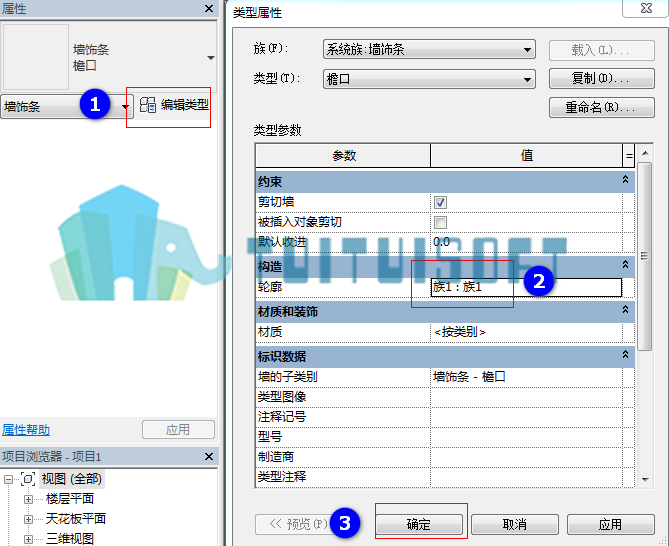Select the 天花板平面 tree item
669x546 pixels.
[x=76, y=519]
